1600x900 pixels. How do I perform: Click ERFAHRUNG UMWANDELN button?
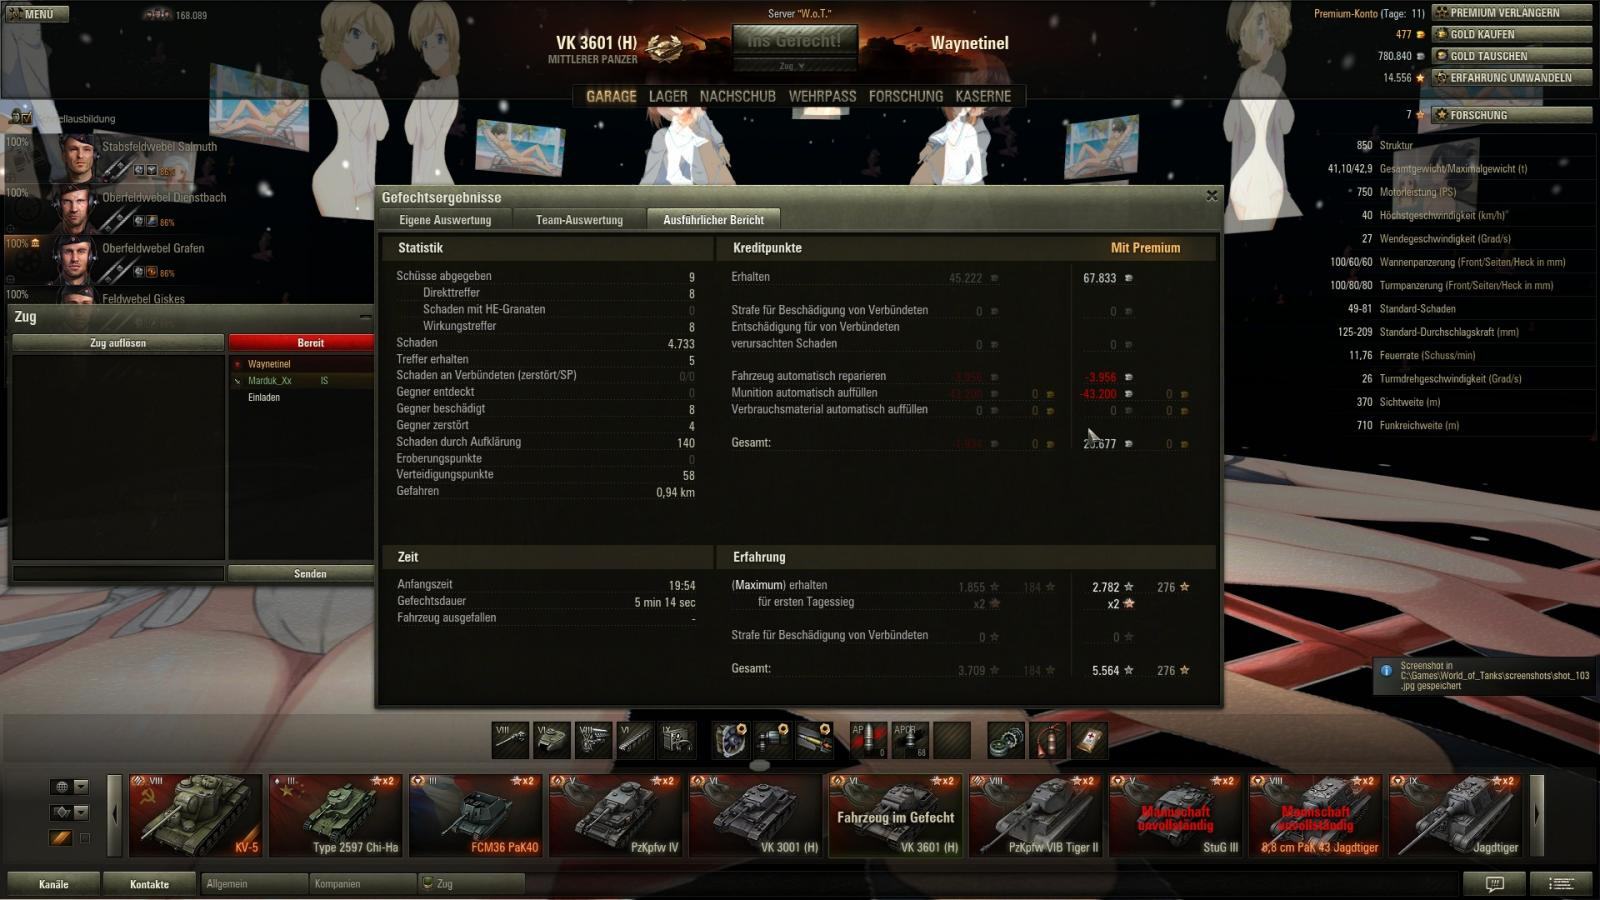click(1512, 78)
